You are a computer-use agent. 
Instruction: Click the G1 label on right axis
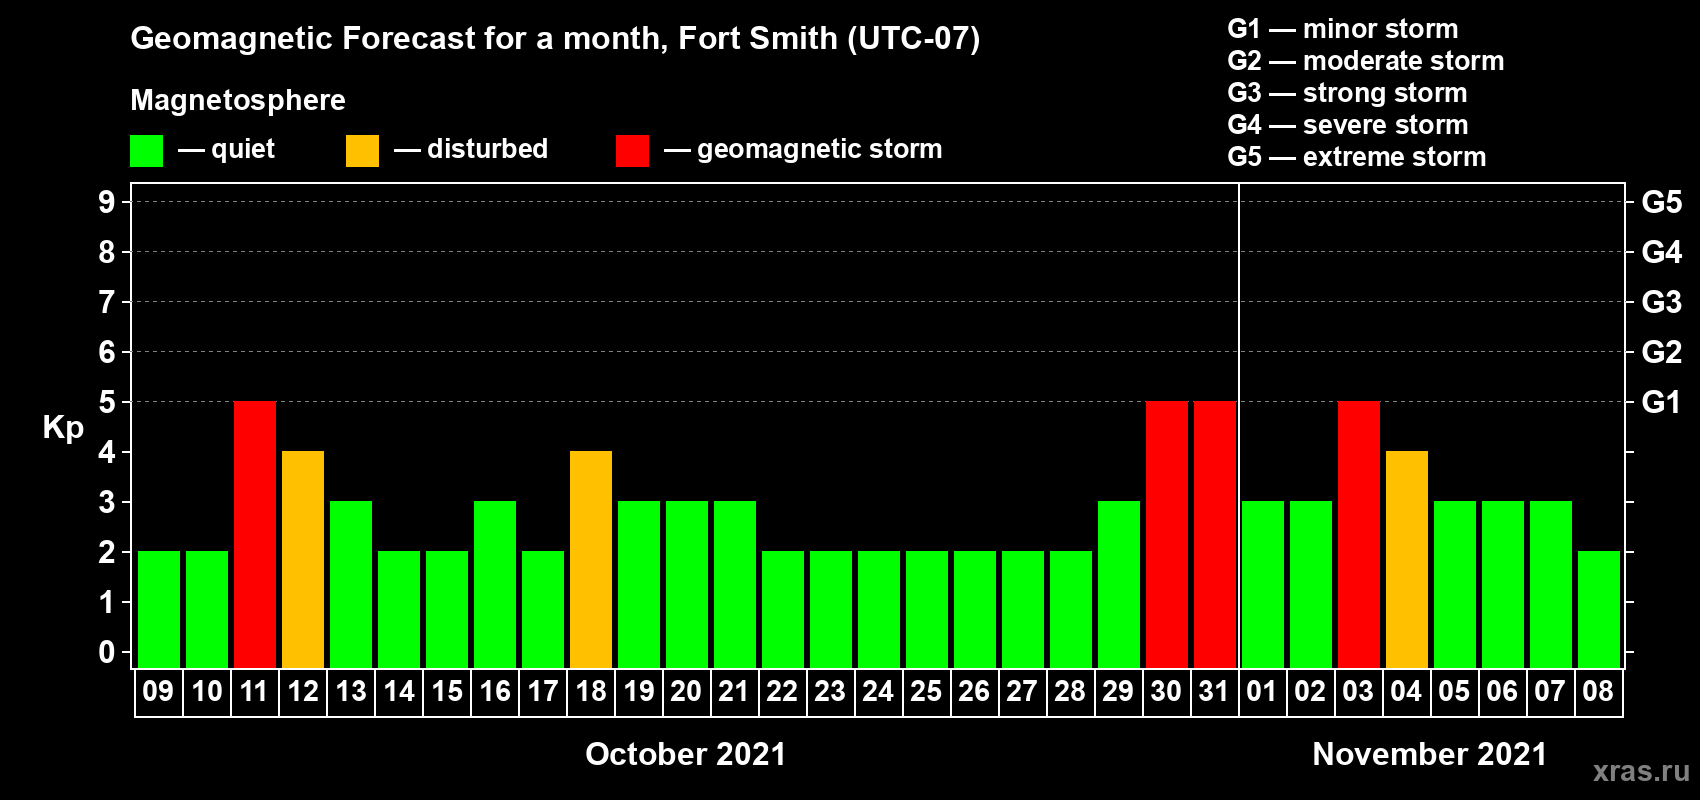[x=1661, y=402]
